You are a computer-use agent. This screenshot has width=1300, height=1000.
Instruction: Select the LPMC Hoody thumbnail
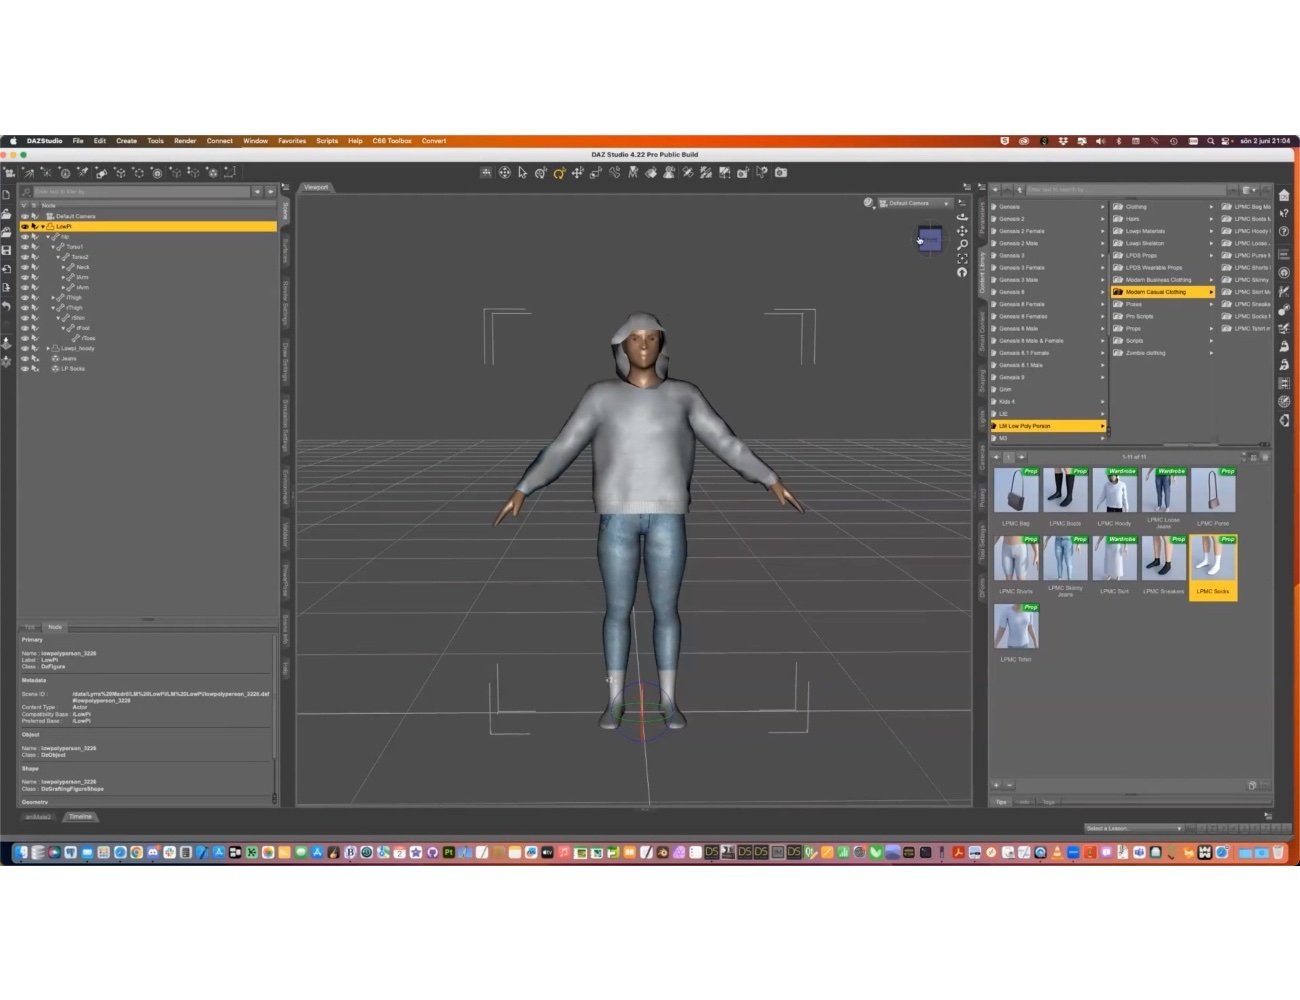pyautogui.click(x=1114, y=490)
